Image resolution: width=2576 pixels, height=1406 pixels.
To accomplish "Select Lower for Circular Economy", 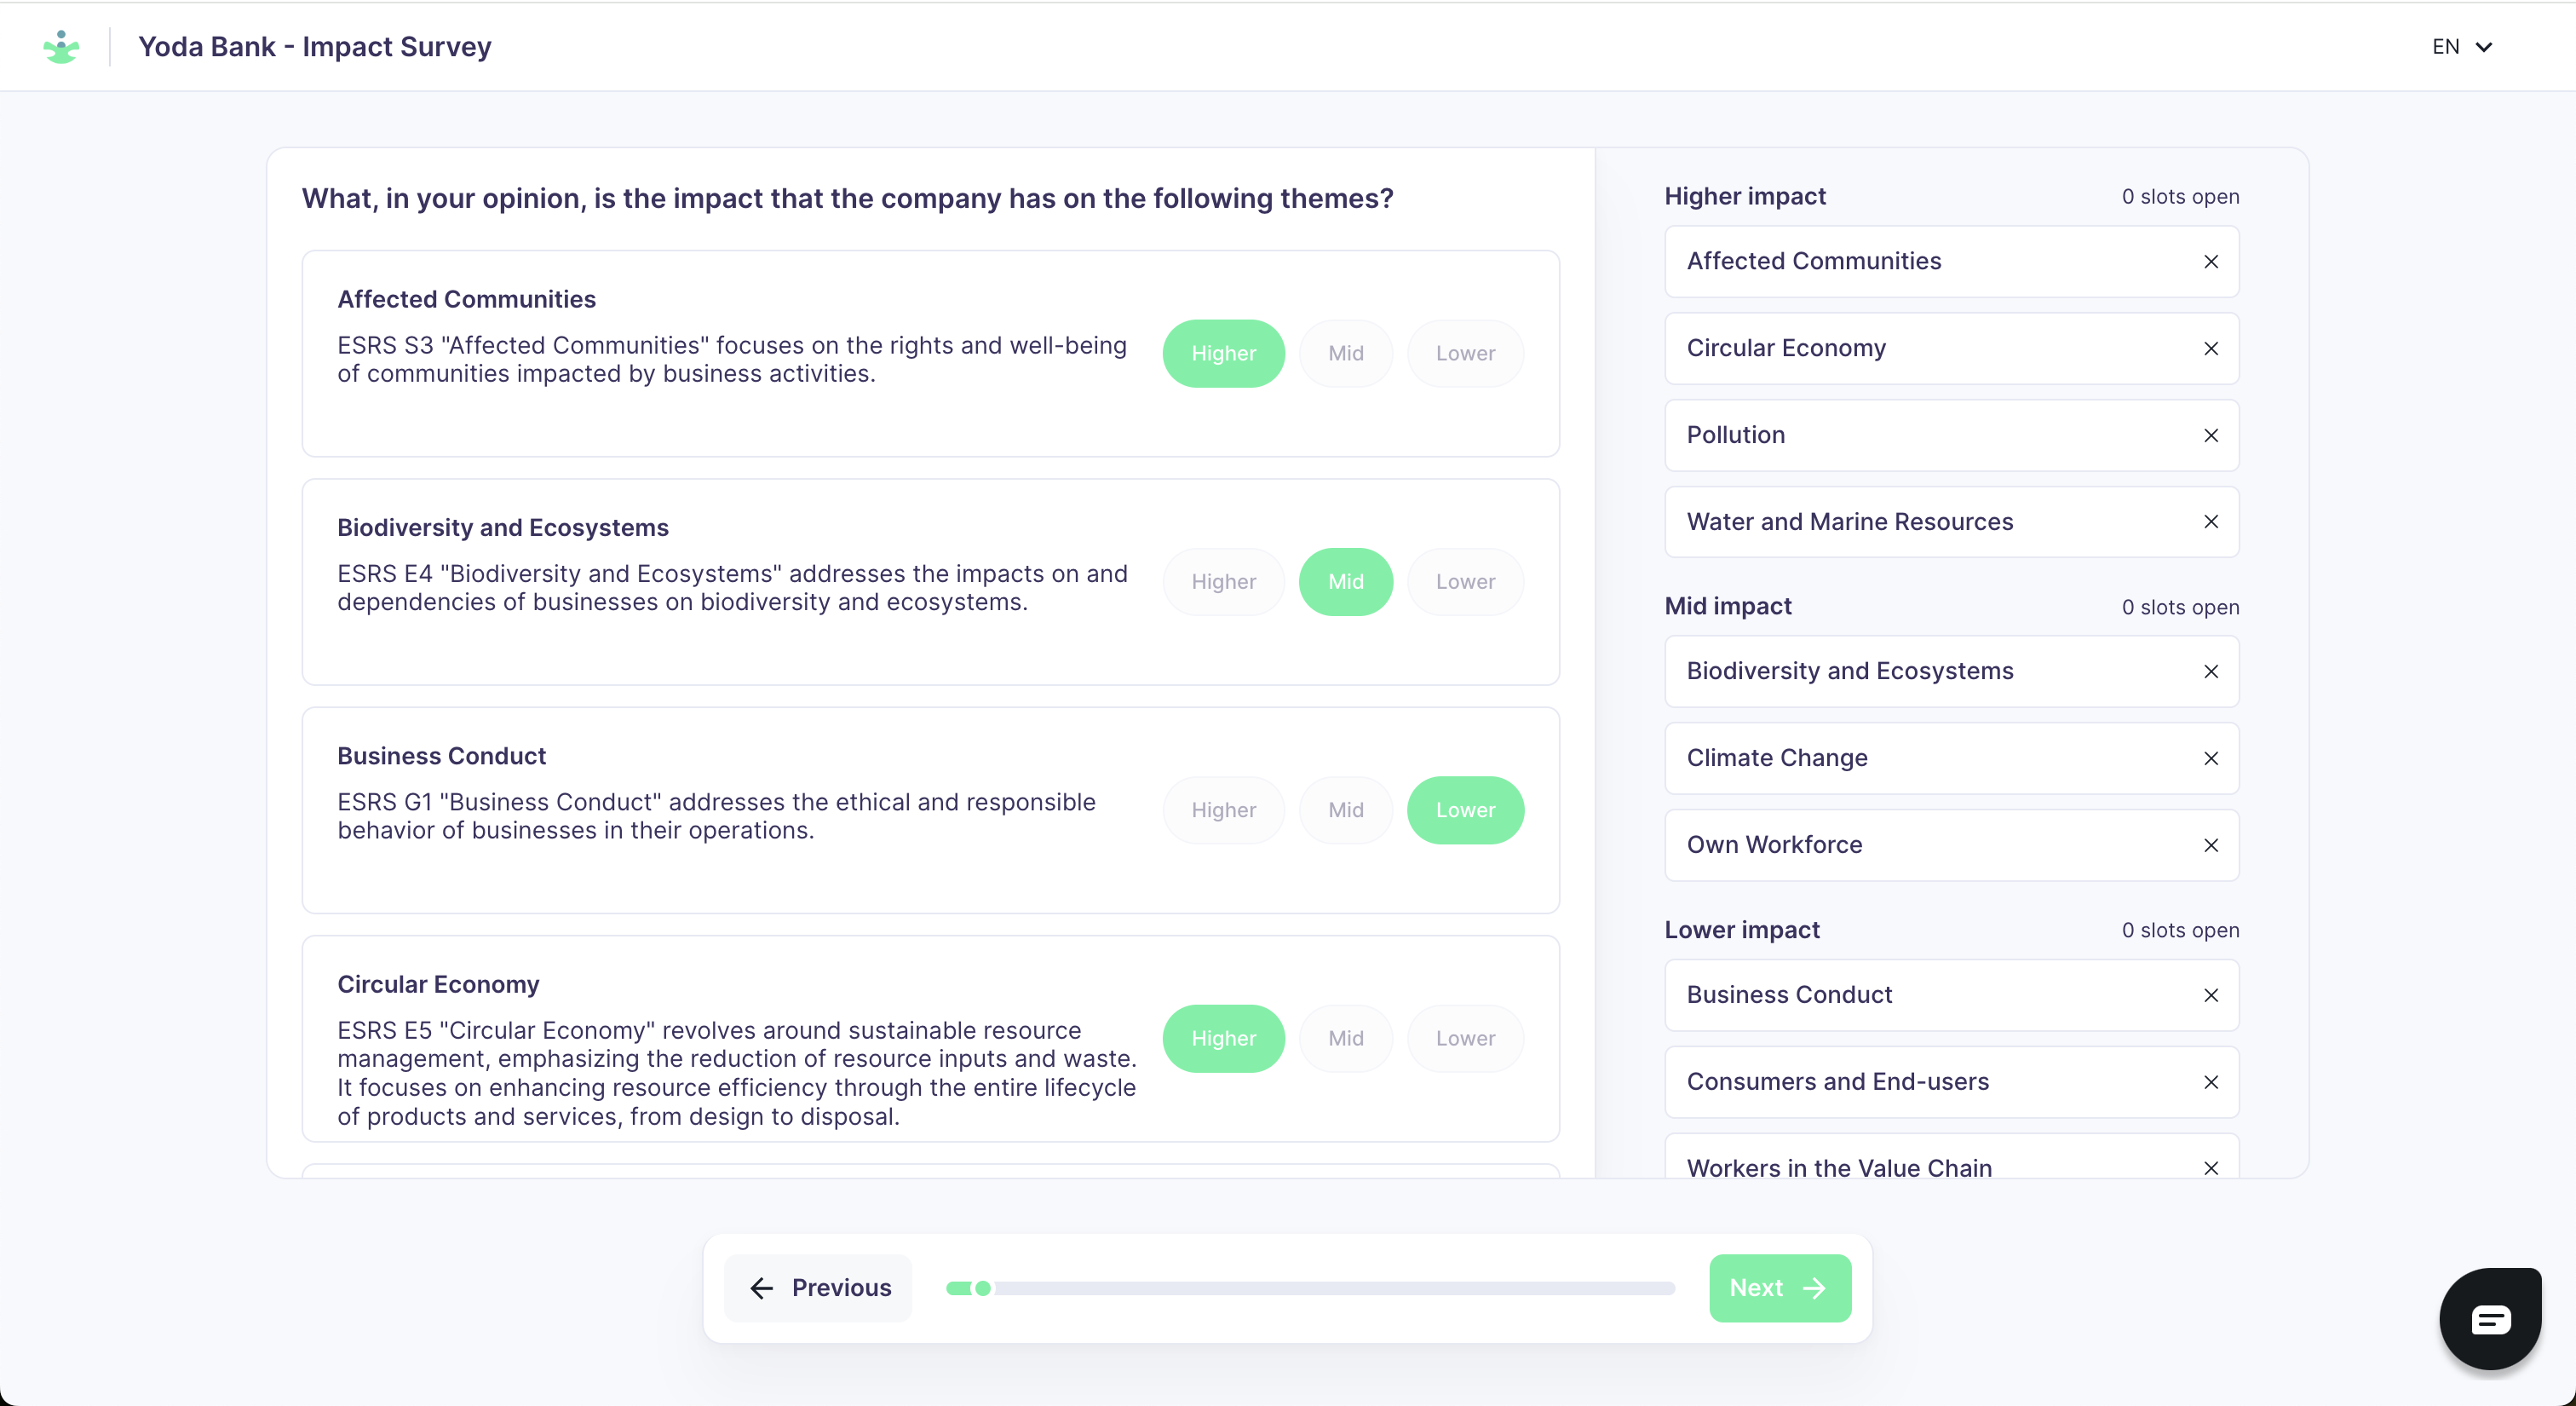I will pyautogui.click(x=1464, y=1039).
